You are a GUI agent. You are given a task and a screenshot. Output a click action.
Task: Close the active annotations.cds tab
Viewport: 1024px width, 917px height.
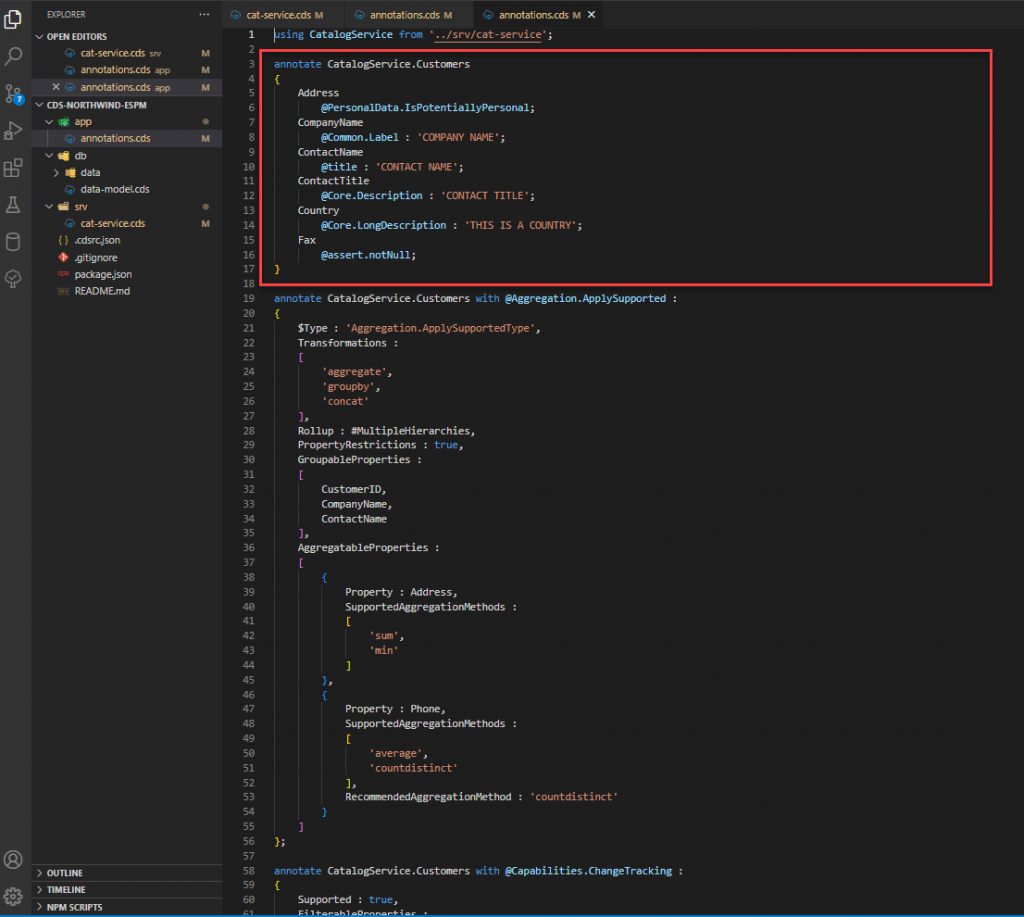tap(592, 14)
